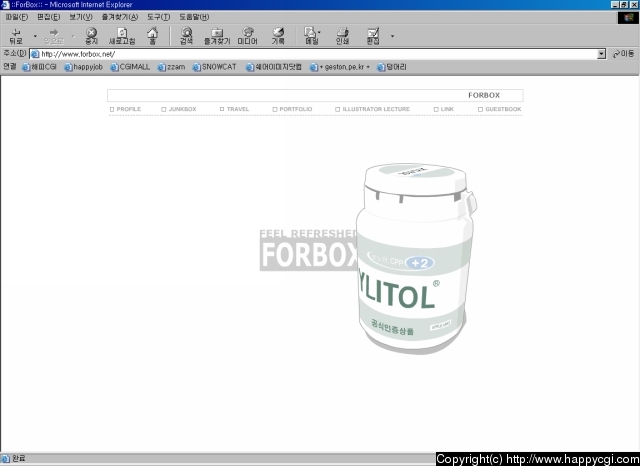Screen dimensions: 640x466
Task: Open the Media toolbar icon
Action: click(248, 36)
